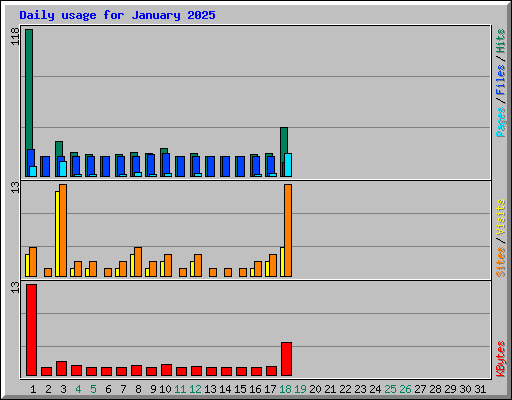Click the cyan Pages bar for day 18

pos(288,165)
